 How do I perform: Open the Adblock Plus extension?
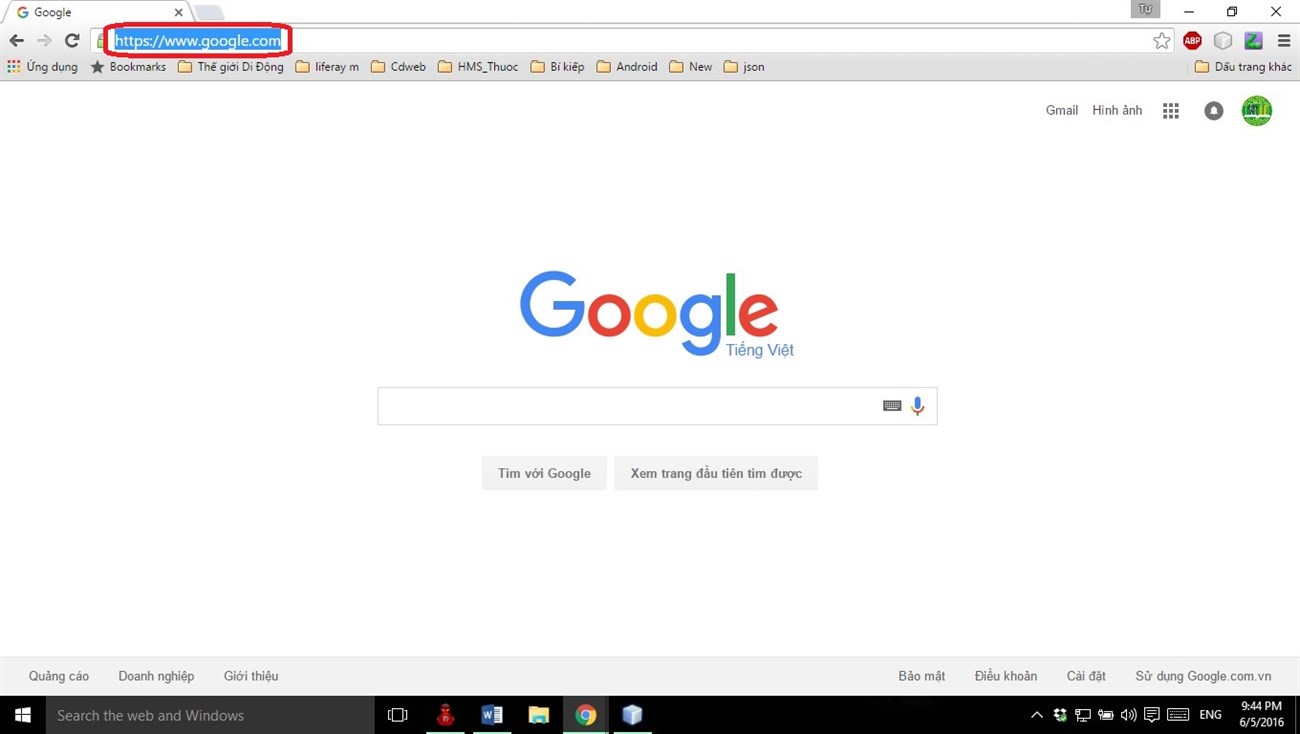pyautogui.click(x=1192, y=41)
